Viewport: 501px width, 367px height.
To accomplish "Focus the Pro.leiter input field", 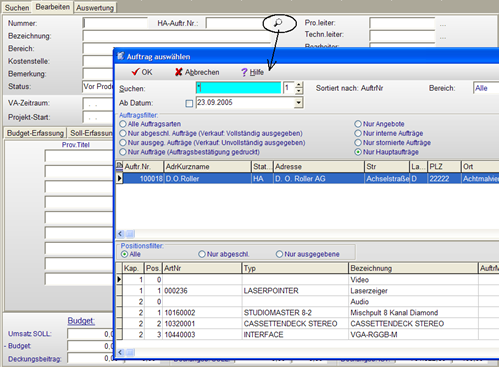I will coord(402,23).
